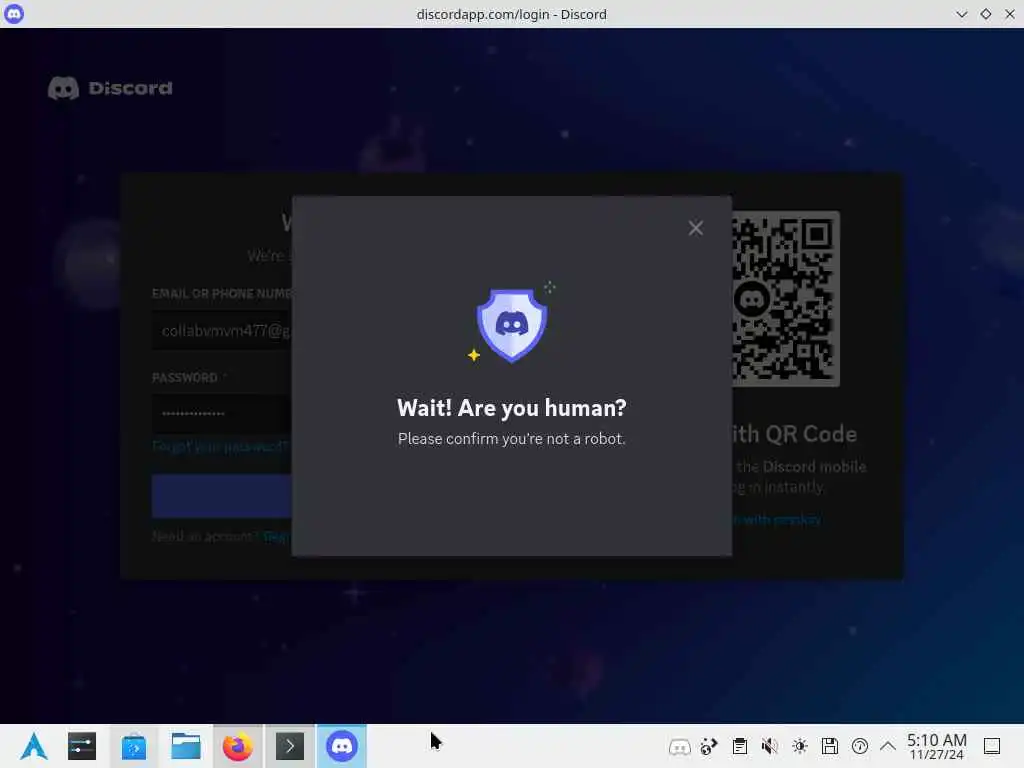Open the removable devices tray icon

point(829,746)
